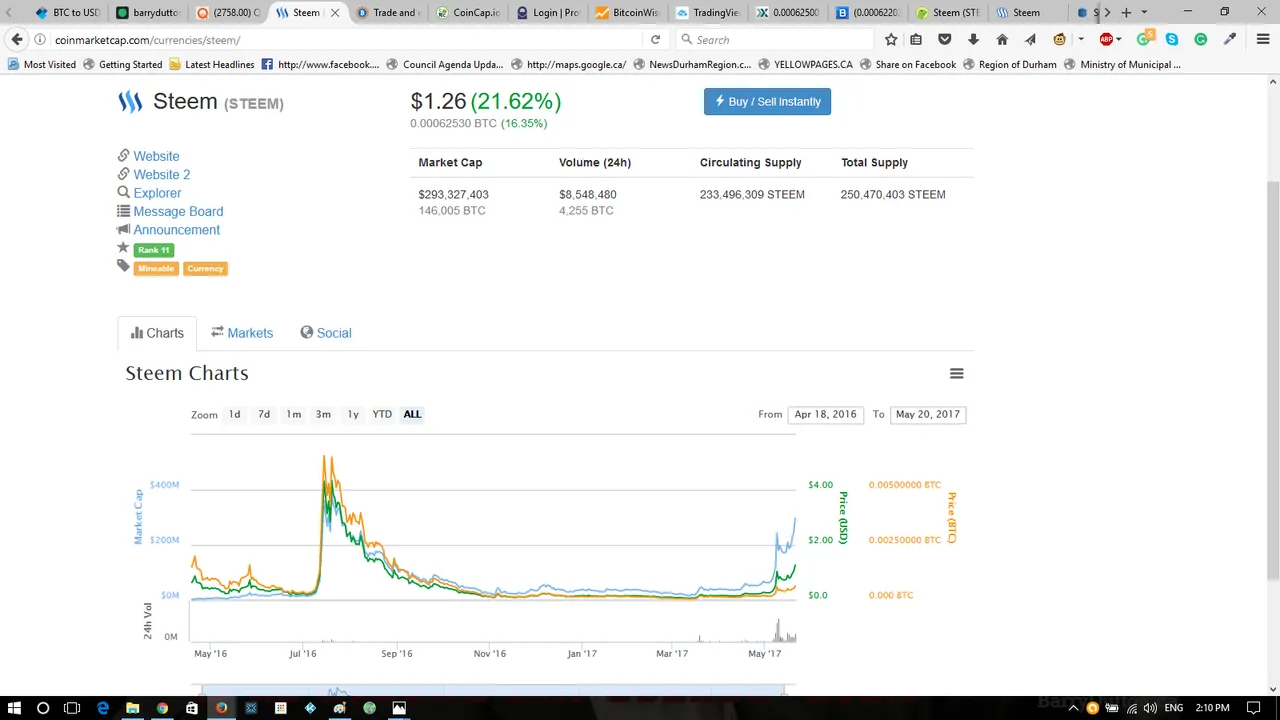
Task: Bookmark this page with the star icon
Action: pos(891,40)
